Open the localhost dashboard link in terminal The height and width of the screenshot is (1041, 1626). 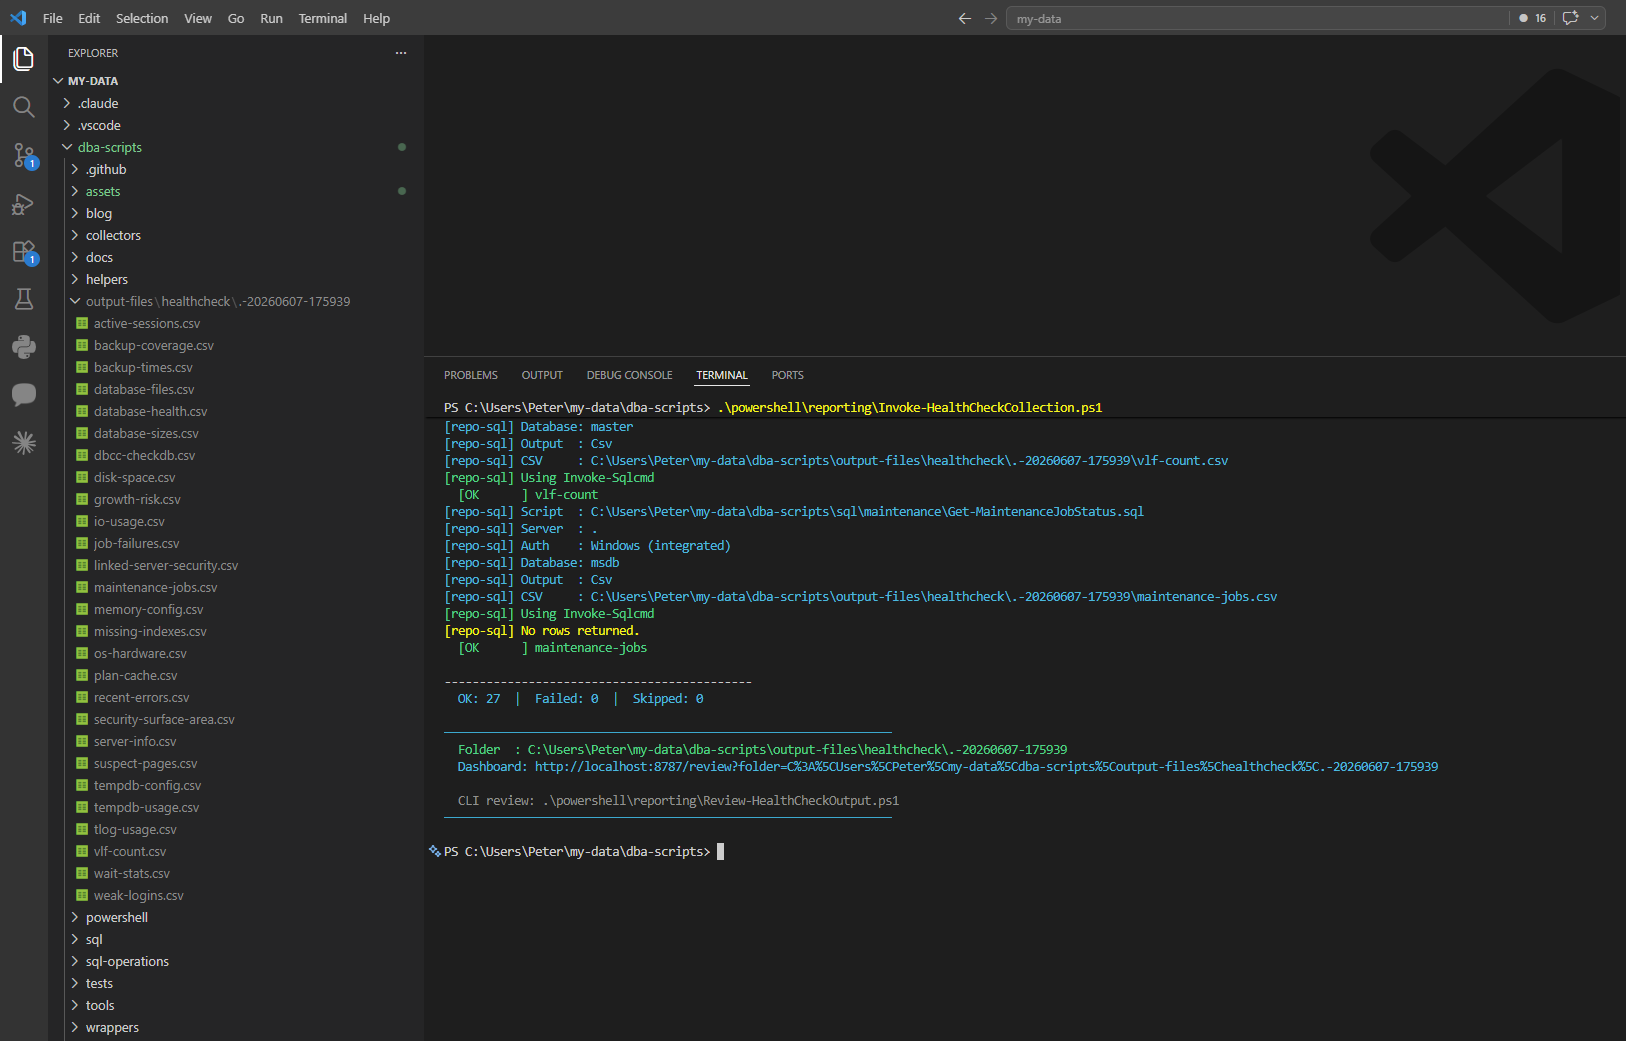coord(986,767)
